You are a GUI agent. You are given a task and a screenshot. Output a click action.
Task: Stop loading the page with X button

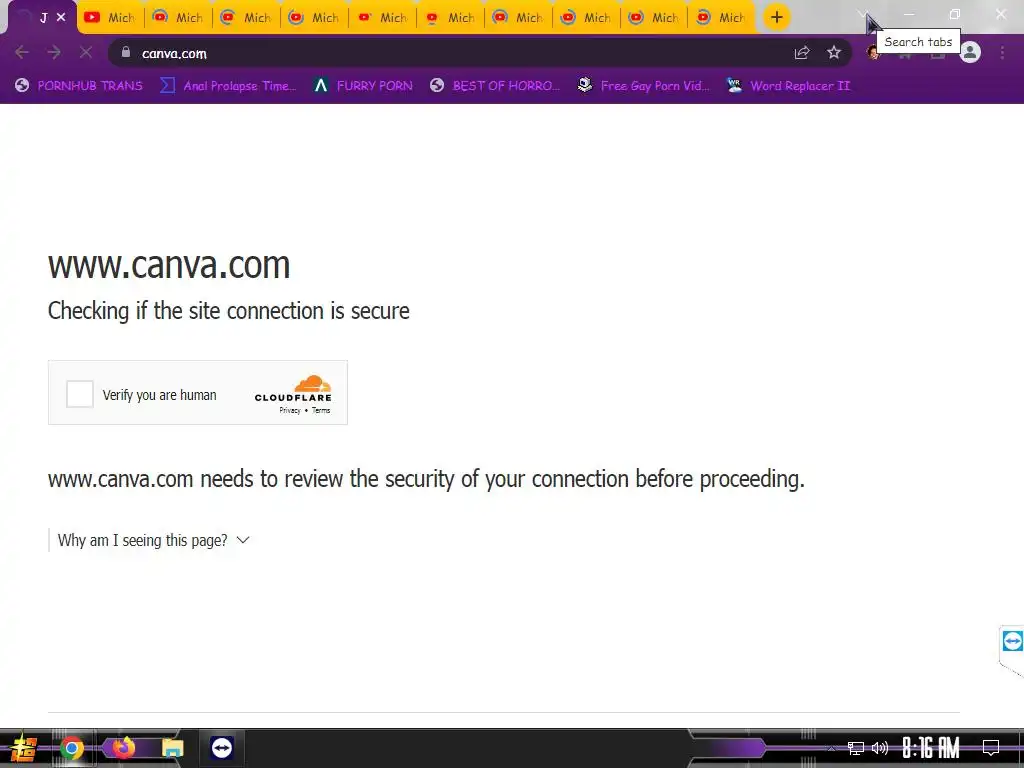point(86,53)
